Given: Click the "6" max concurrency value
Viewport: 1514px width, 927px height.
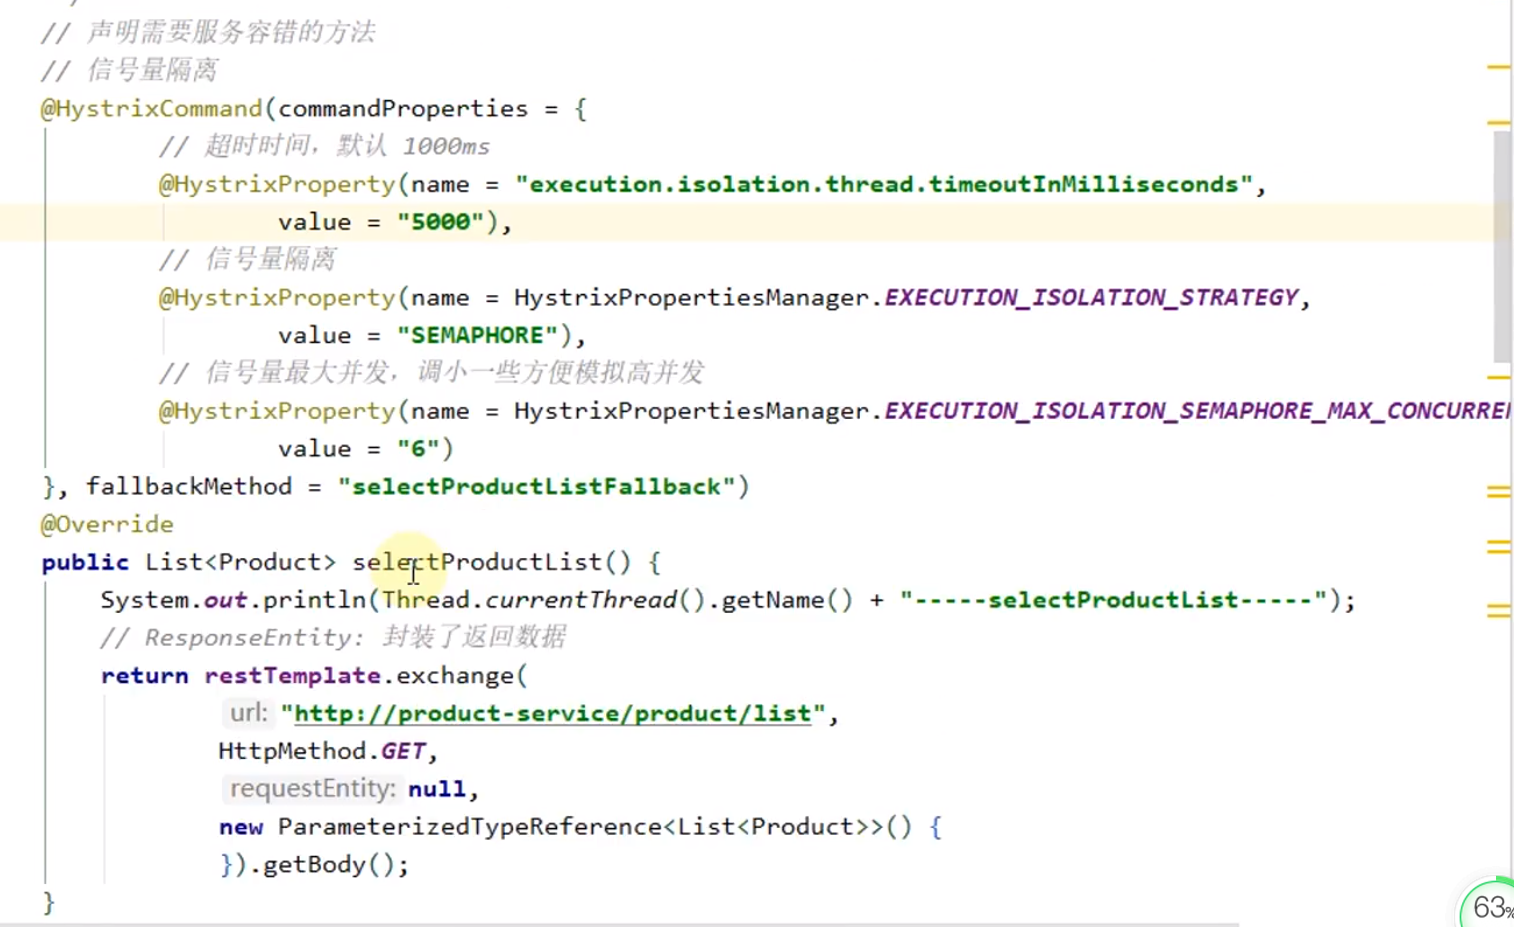Looking at the screenshot, I should [418, 449].
